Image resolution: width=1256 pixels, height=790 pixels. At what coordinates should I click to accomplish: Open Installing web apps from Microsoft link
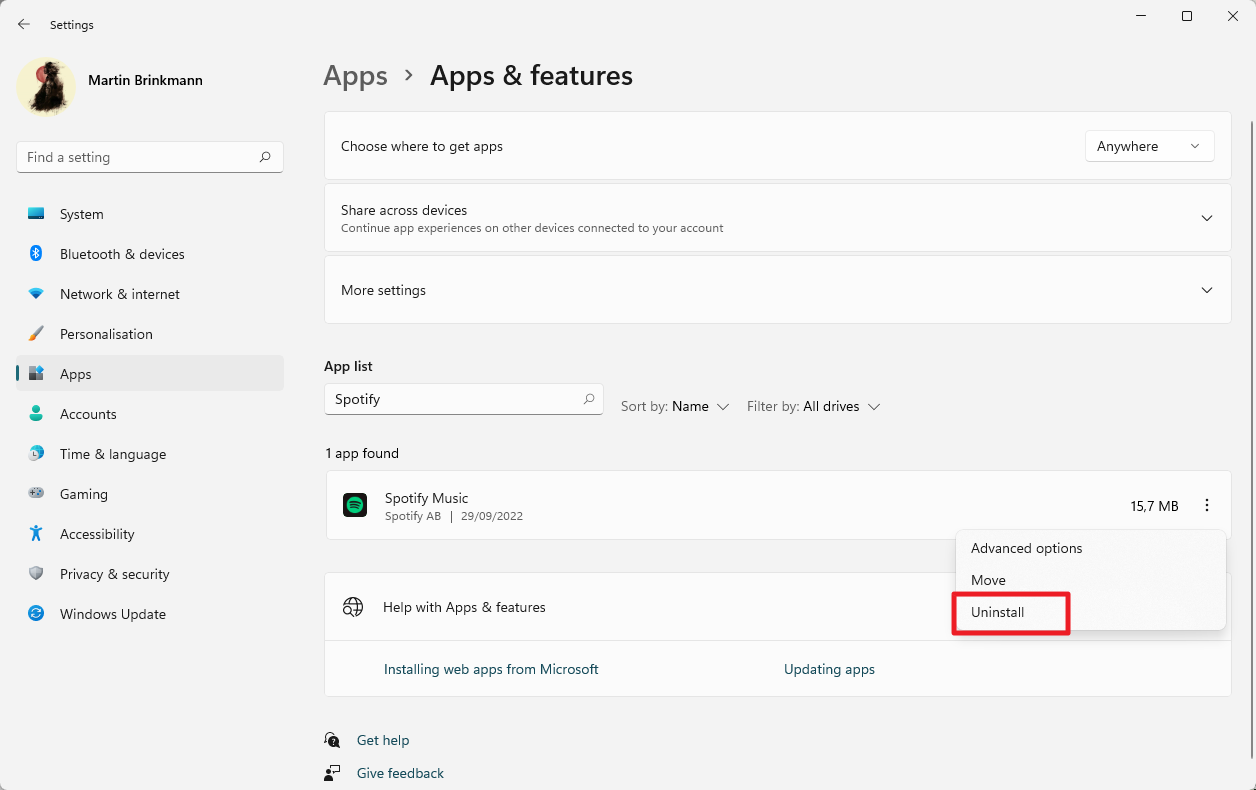[491, 669]
